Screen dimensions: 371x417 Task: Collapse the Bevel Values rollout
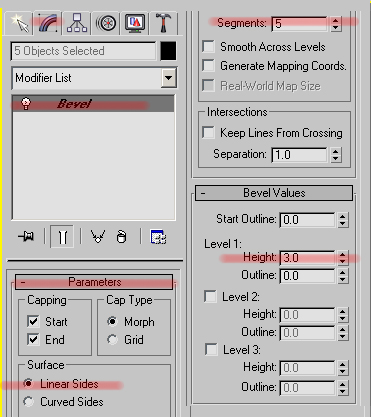coord(274,193)
